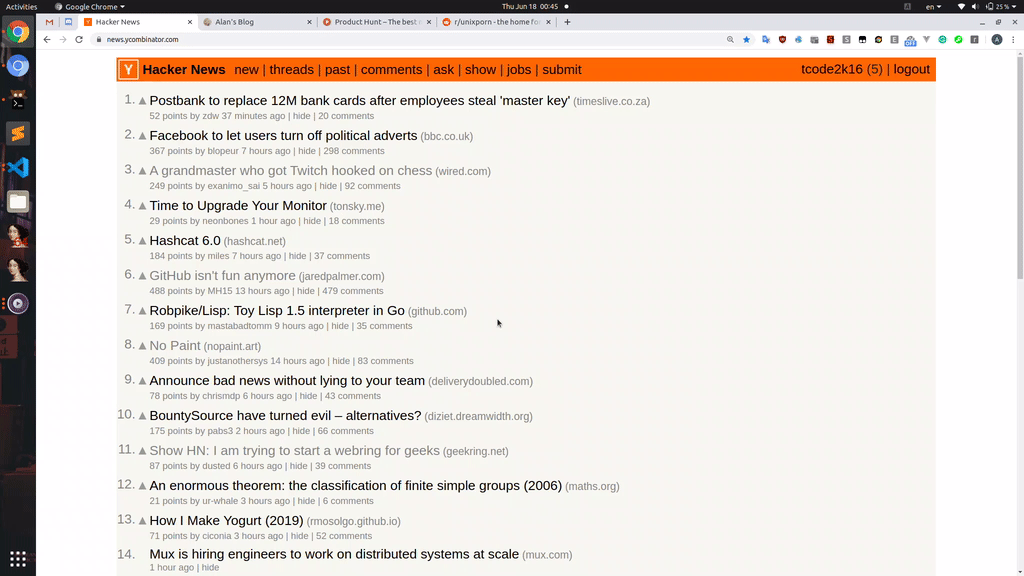1024x576 pixels.
Task: Open the Chrome three-dot menu
Action: (1013, 40)
